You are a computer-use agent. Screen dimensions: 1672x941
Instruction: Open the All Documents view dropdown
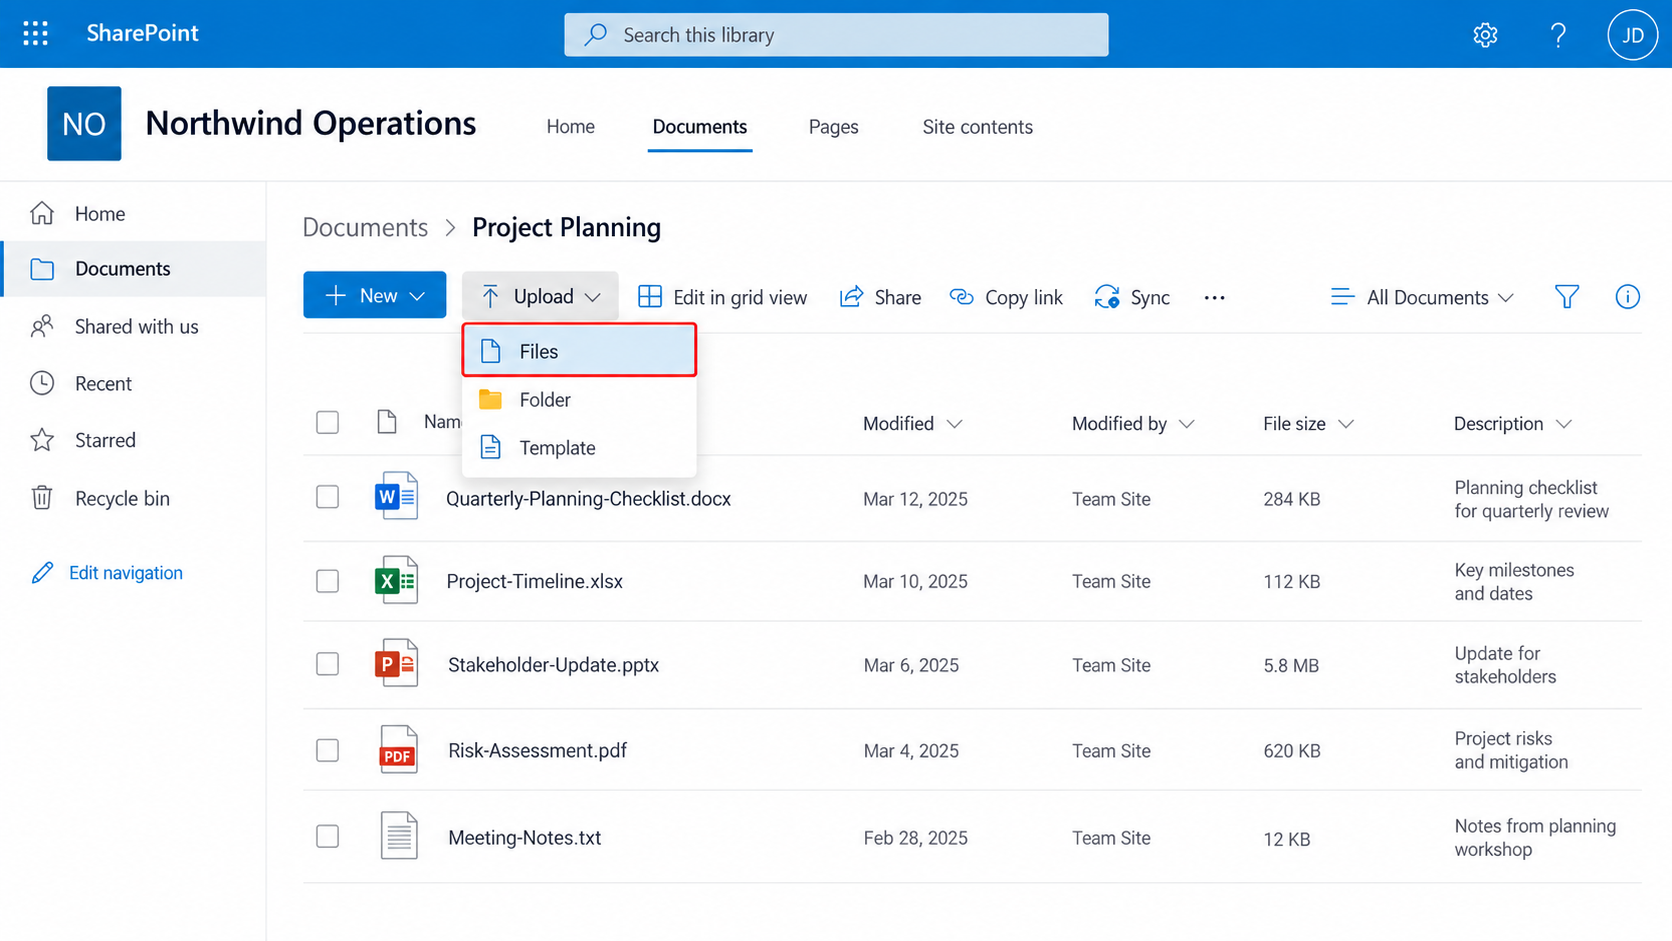click(1422, 297)
